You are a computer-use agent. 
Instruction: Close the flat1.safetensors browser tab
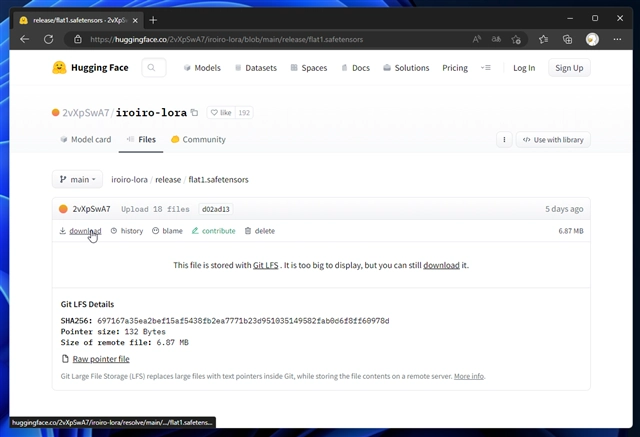[136, 20]
